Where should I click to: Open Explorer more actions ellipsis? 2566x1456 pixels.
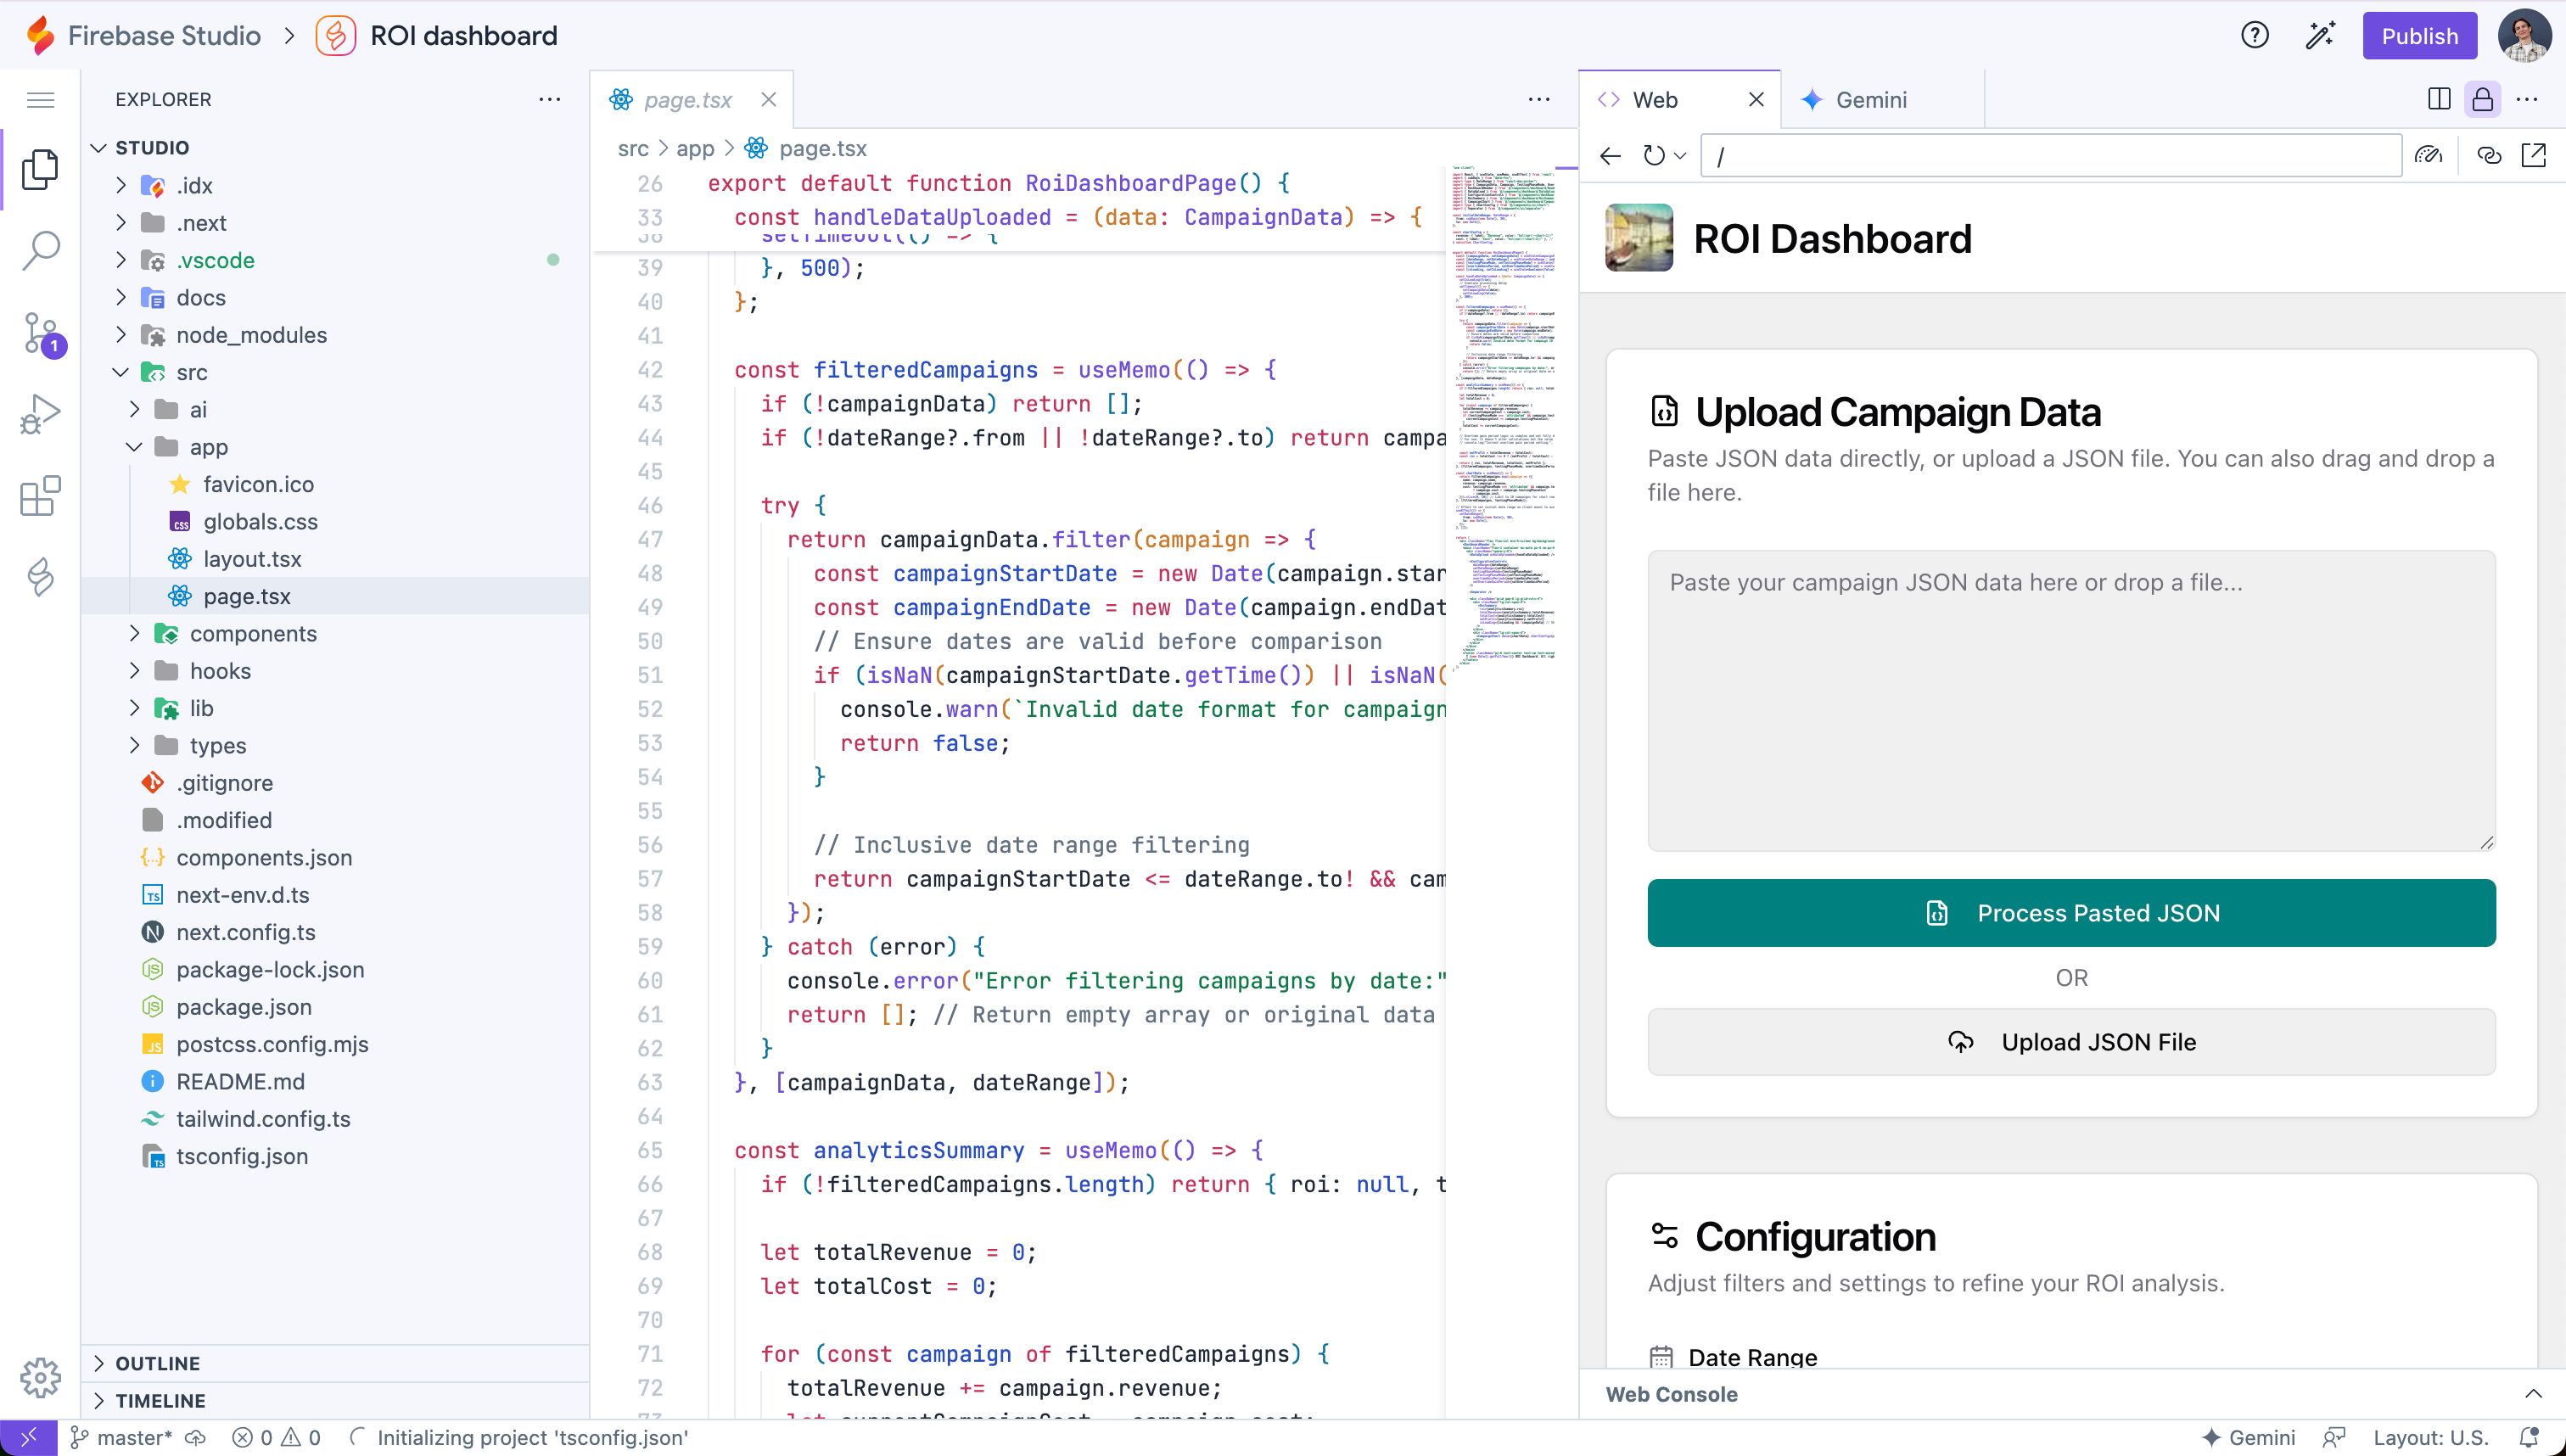click(549, 99)
